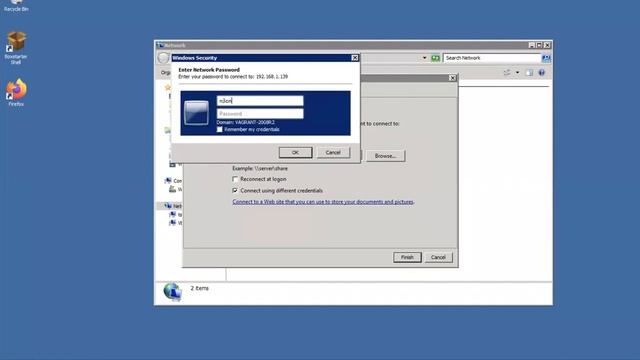Click the Enter Network Password heading
This screenshot has height=360, width=640.
(x=209, y=70)
